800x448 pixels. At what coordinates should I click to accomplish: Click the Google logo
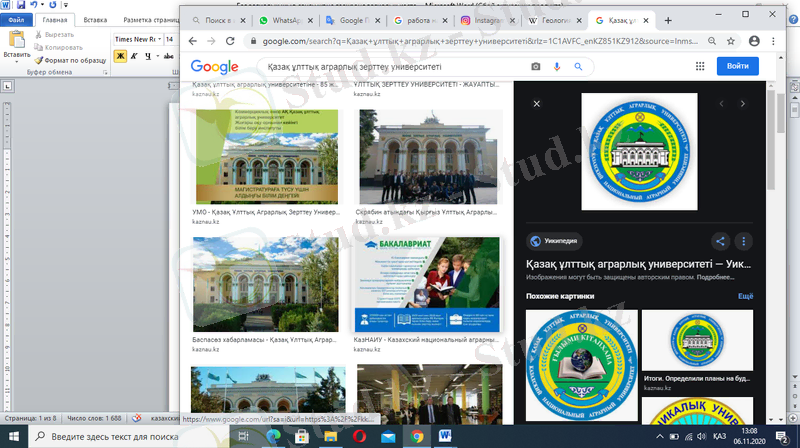(214, 66)
